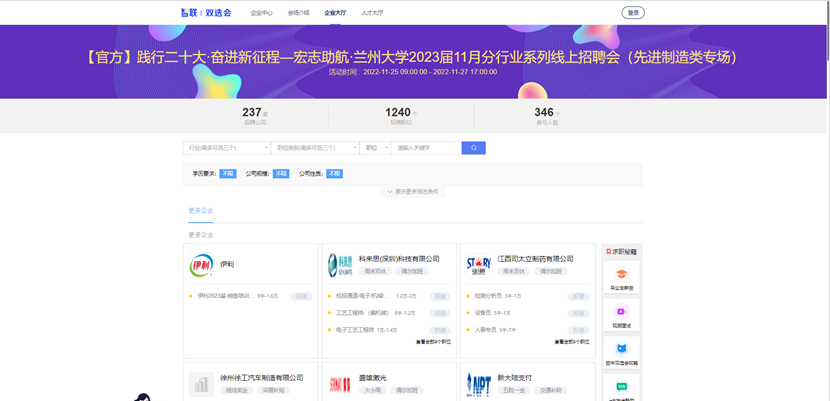Viewport: 830px width, 401px height.
Task: Open the 行业 industry dropdown
Action: [x=227, y=148]
